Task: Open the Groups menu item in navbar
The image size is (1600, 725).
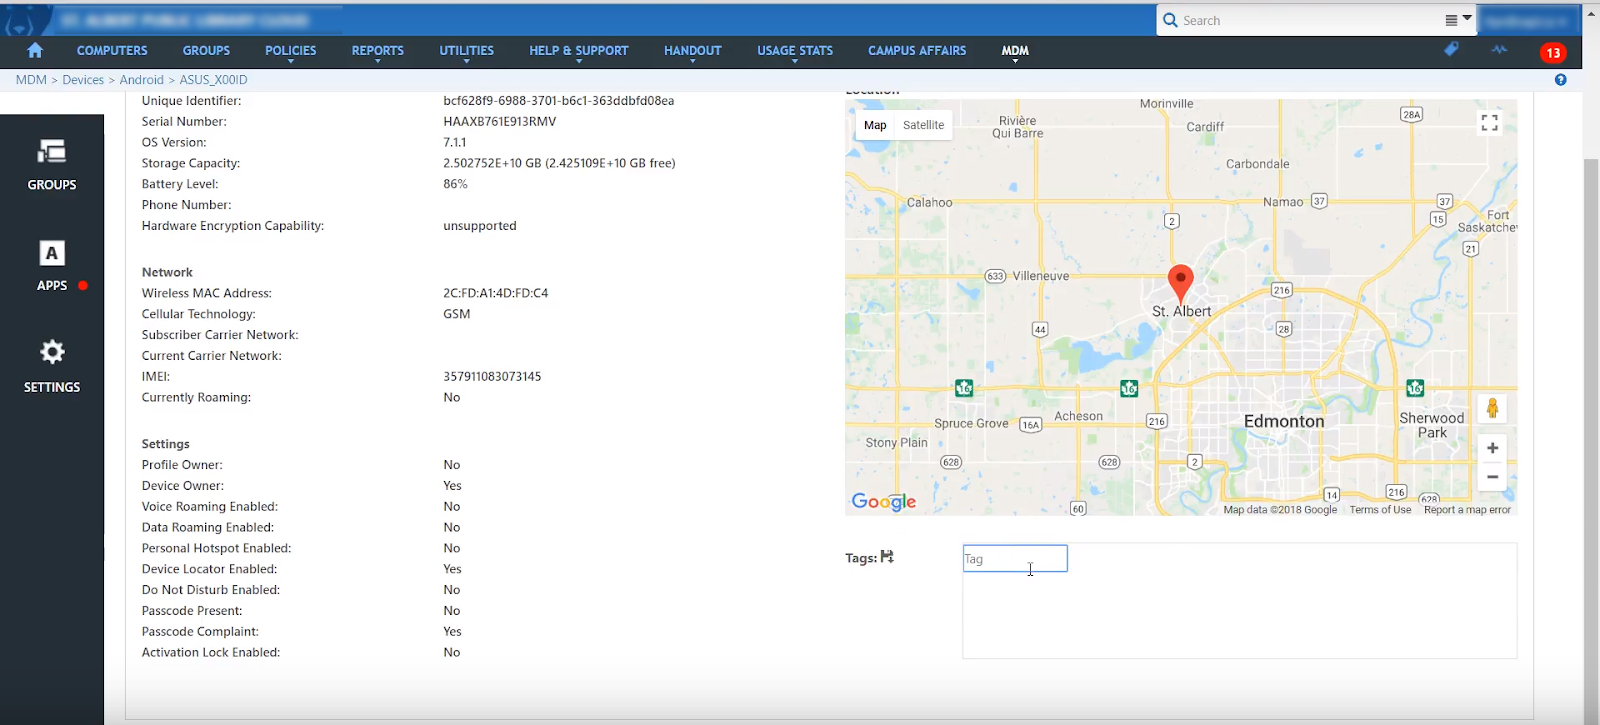Action: (x=206, y=50)
